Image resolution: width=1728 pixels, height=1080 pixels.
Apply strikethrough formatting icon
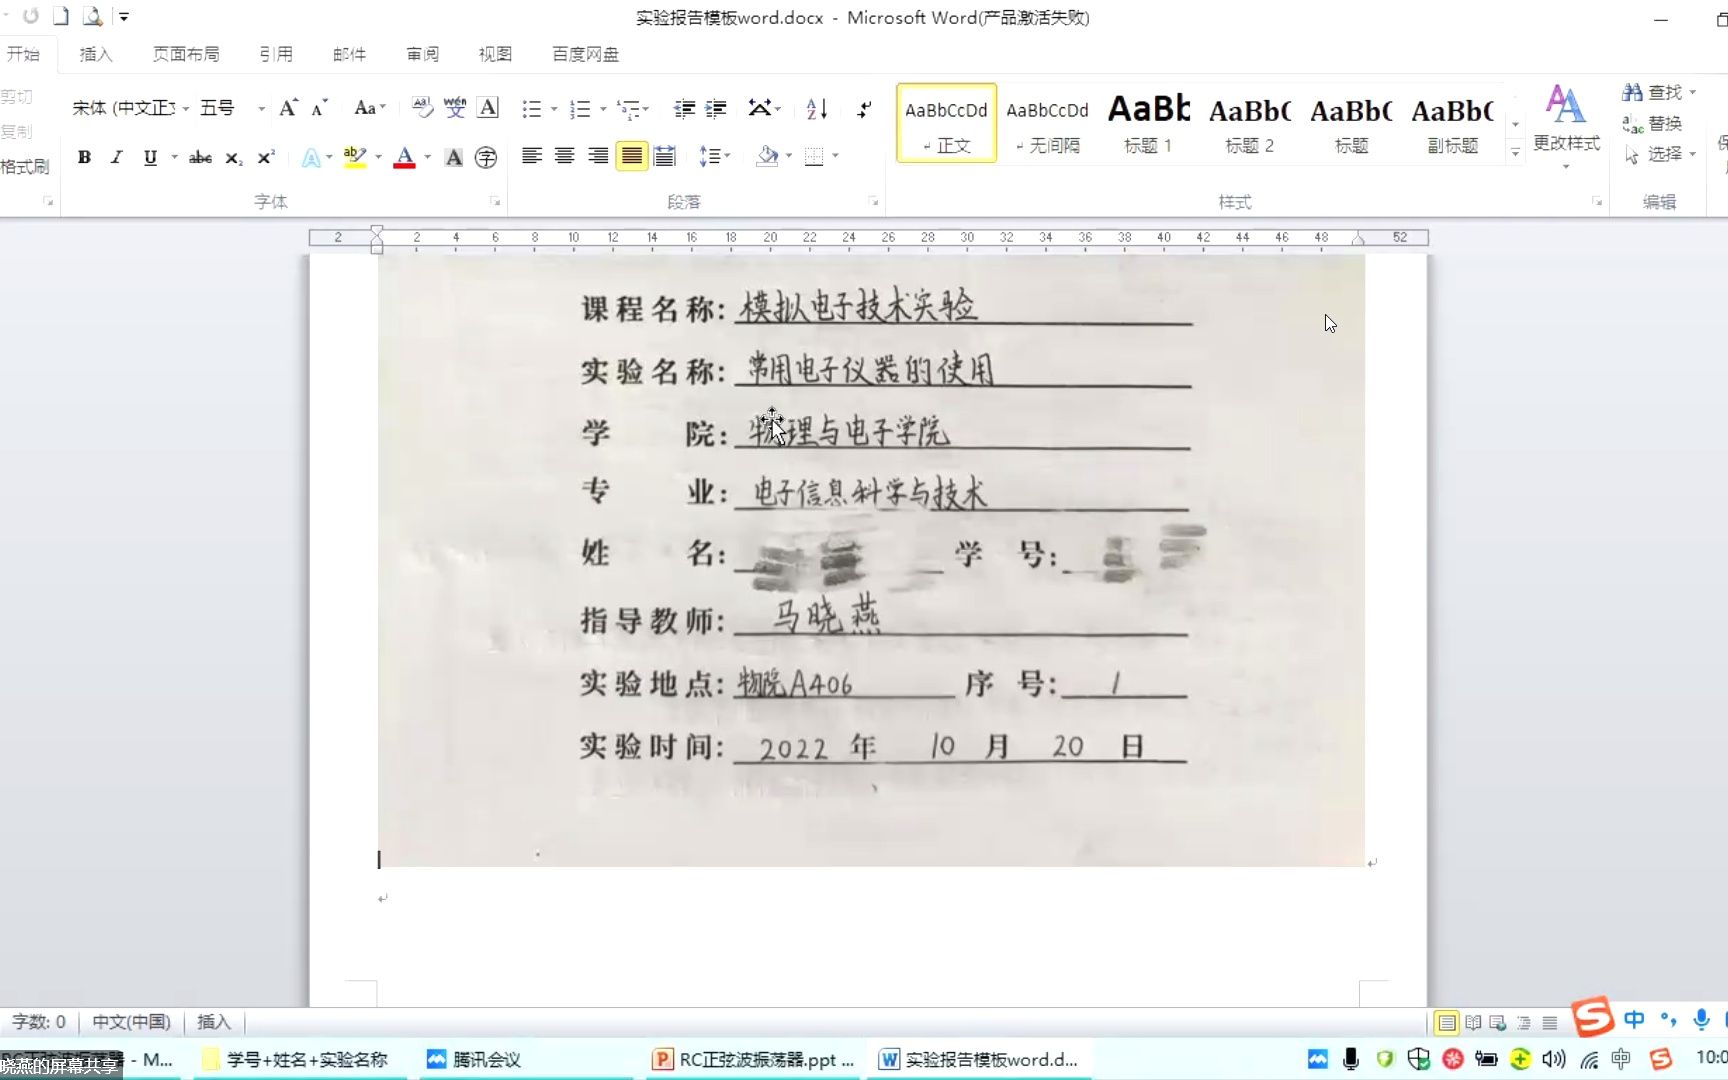[x=200, y=157]
